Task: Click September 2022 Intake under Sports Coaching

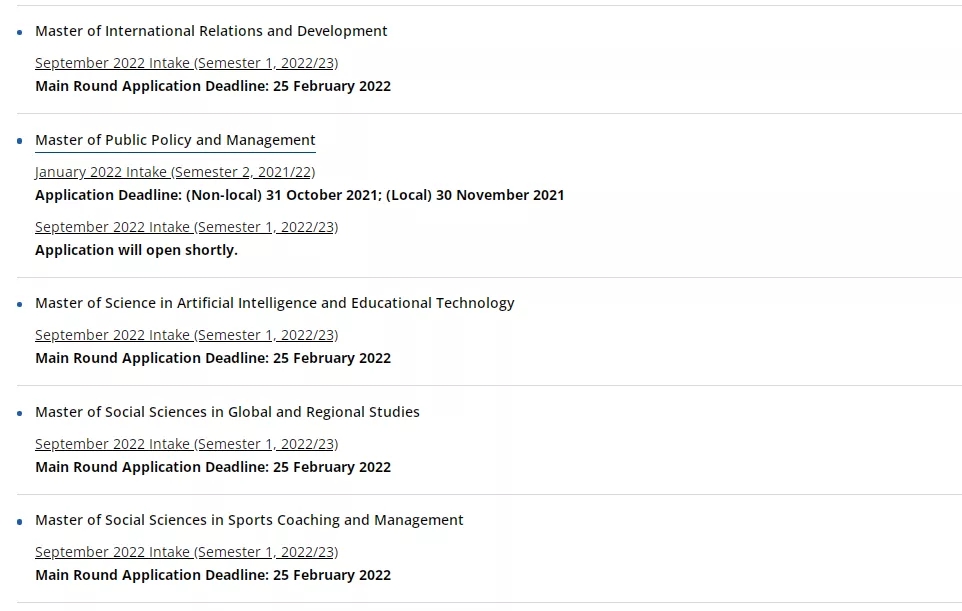Action: (x=186, y=552)
